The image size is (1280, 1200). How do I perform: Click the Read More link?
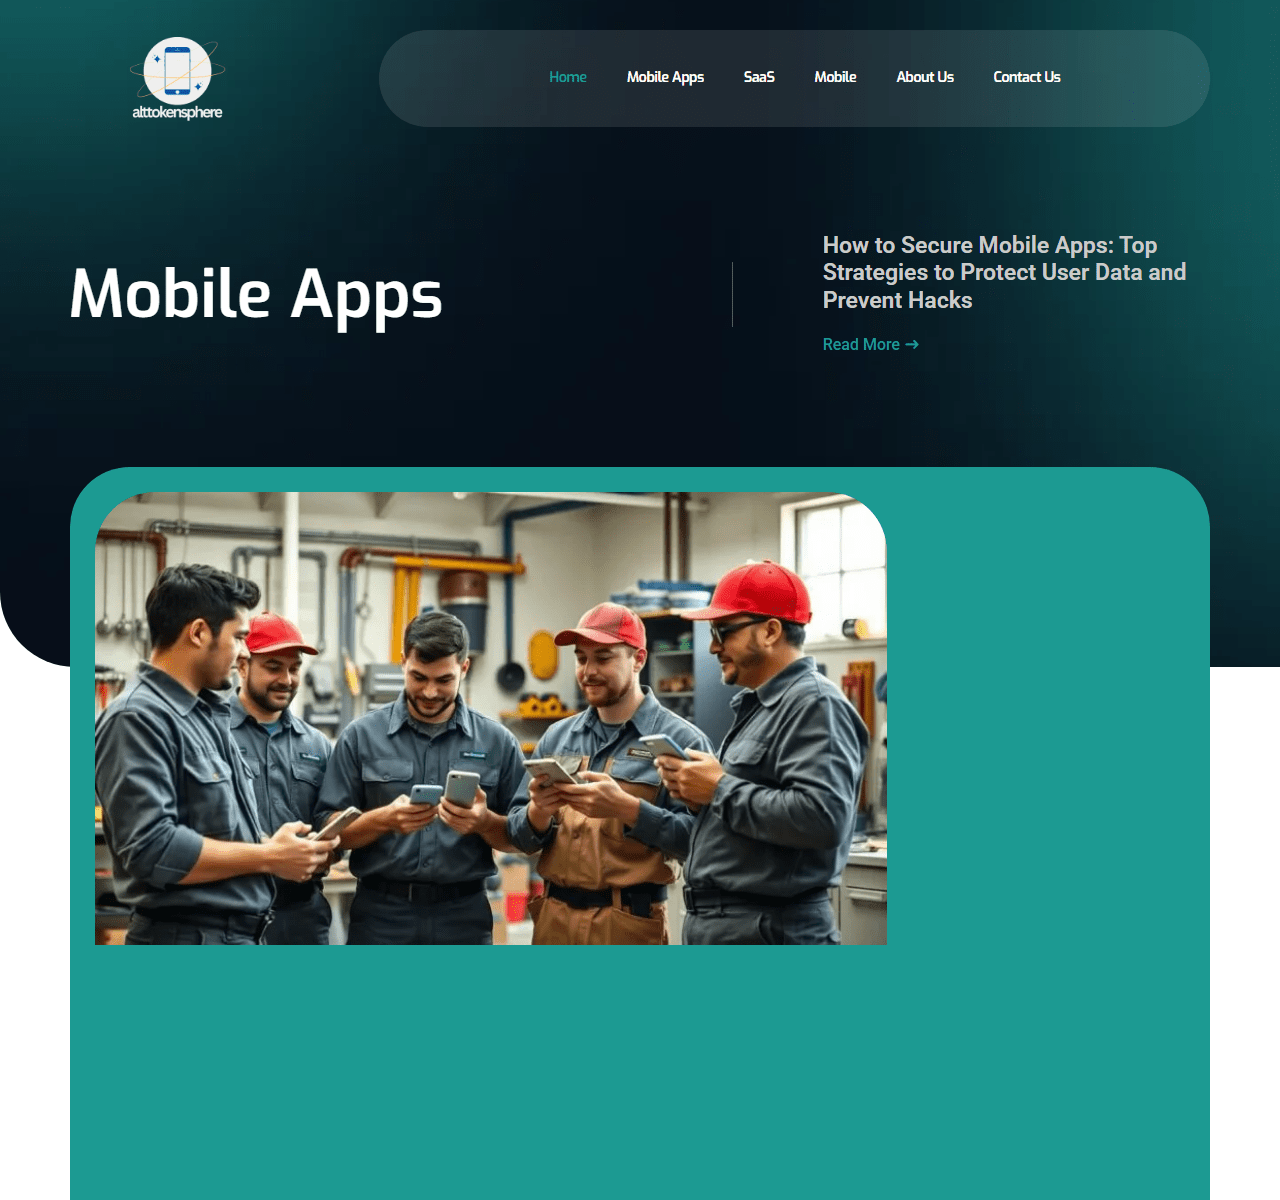tap(861, 344)
